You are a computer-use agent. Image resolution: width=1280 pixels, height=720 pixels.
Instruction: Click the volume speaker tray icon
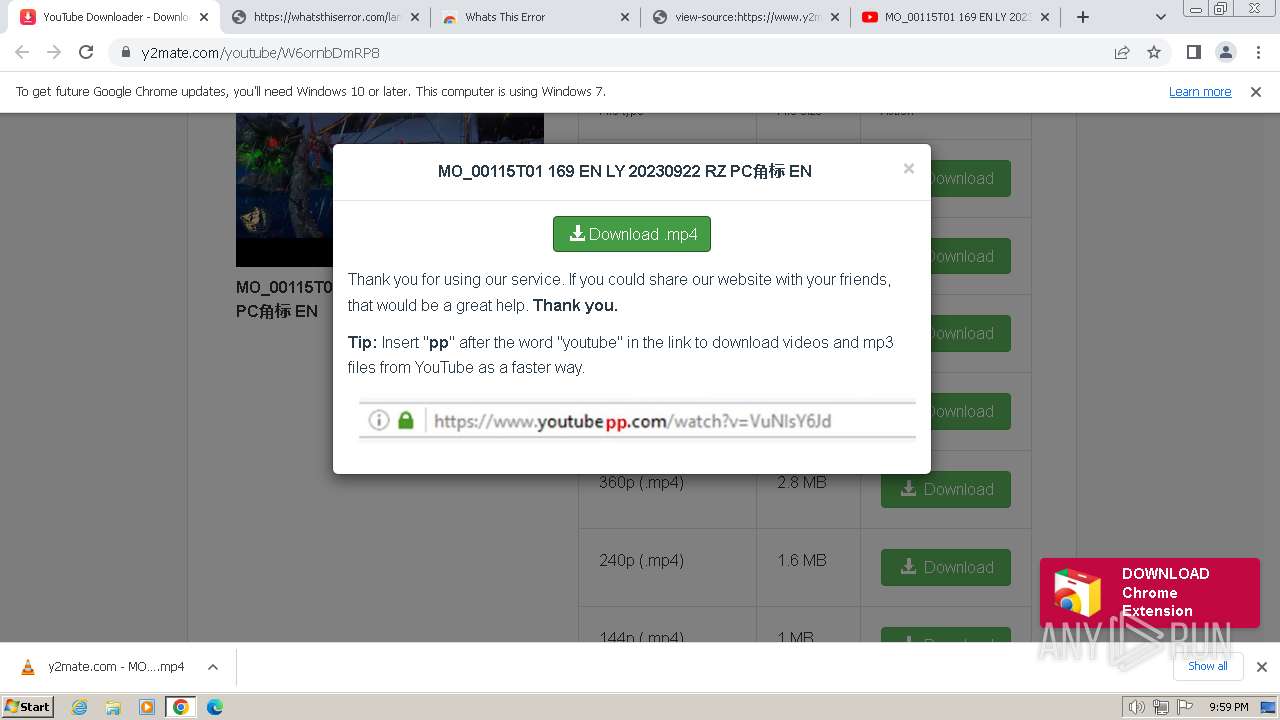pyautogui.click(x=1137, y=707)
